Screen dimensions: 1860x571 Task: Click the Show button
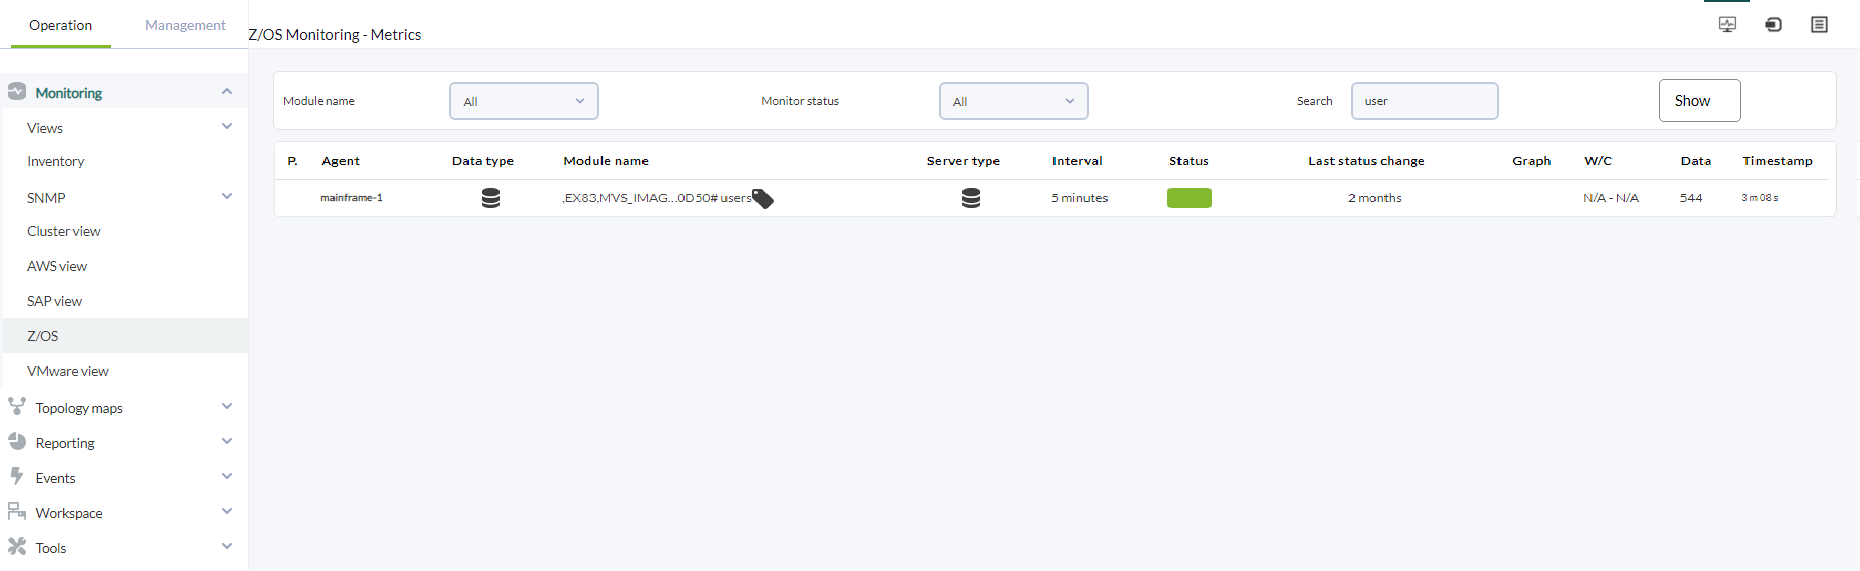coord(1700,100)
